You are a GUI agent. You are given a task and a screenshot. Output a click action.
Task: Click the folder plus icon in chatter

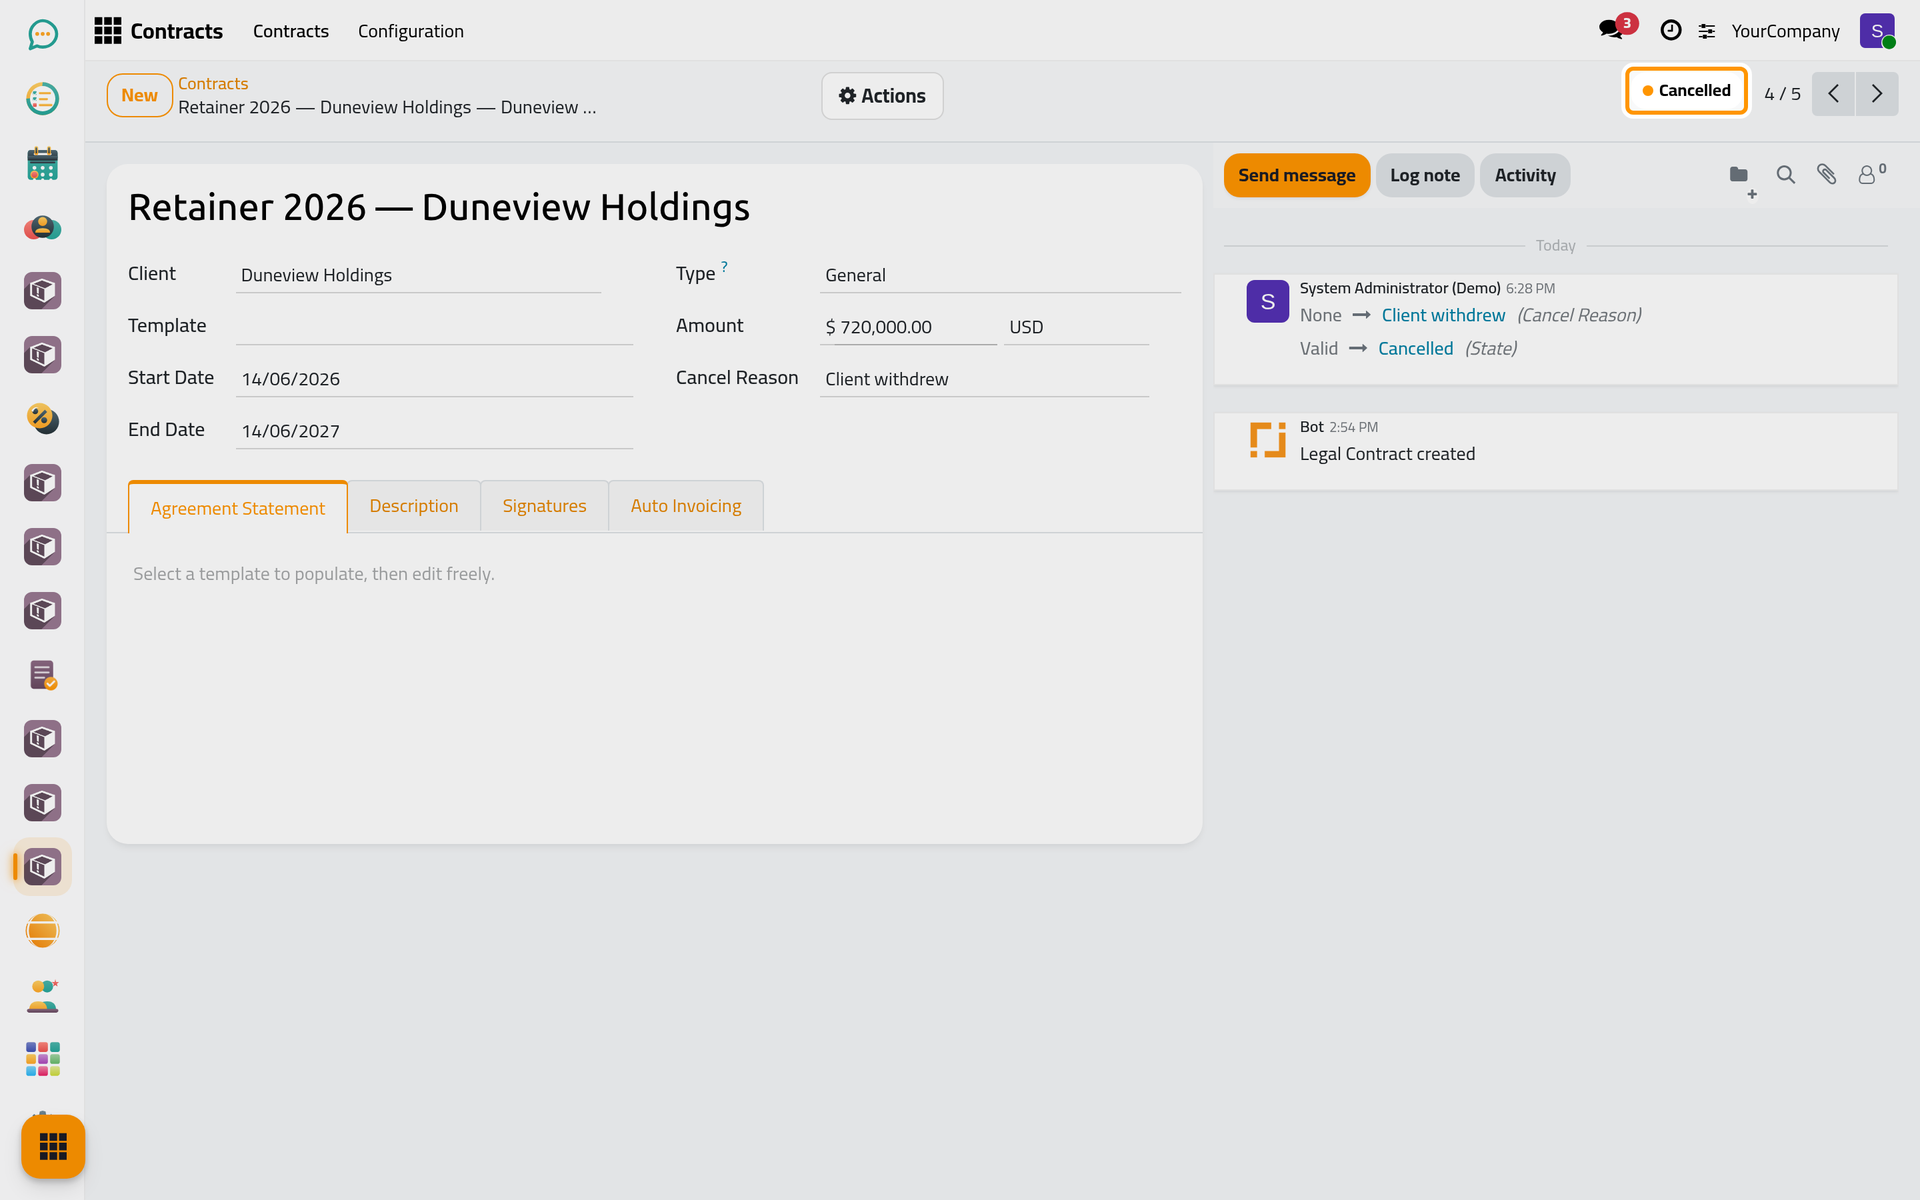1741,179
